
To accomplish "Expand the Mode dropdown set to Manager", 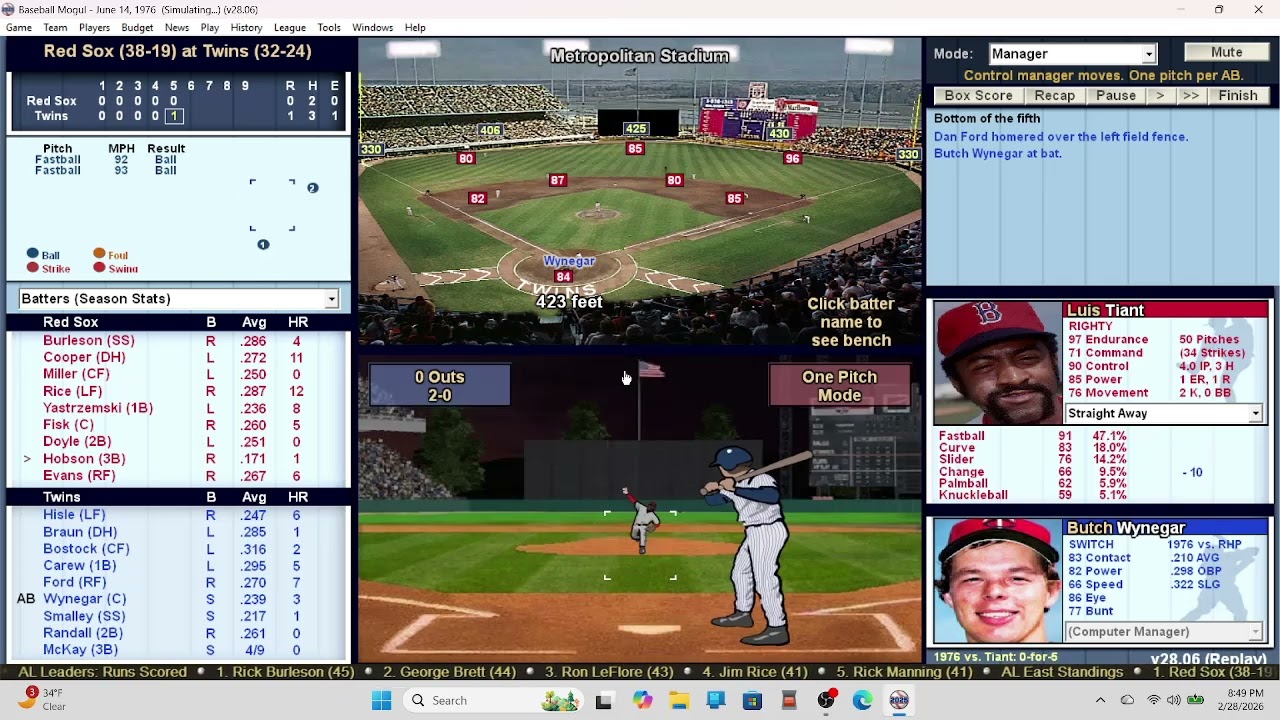I will [1072, 54].
